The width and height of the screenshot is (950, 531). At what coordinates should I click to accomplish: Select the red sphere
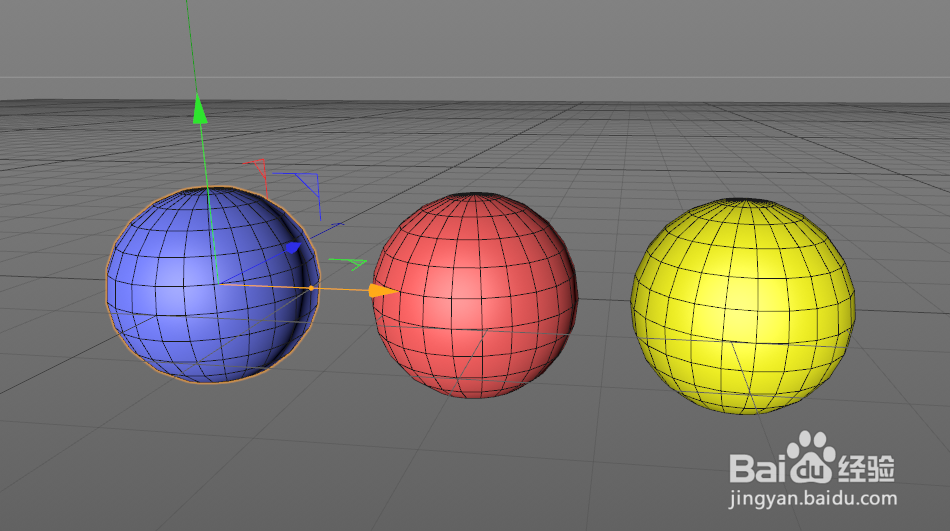pos(475,295)
